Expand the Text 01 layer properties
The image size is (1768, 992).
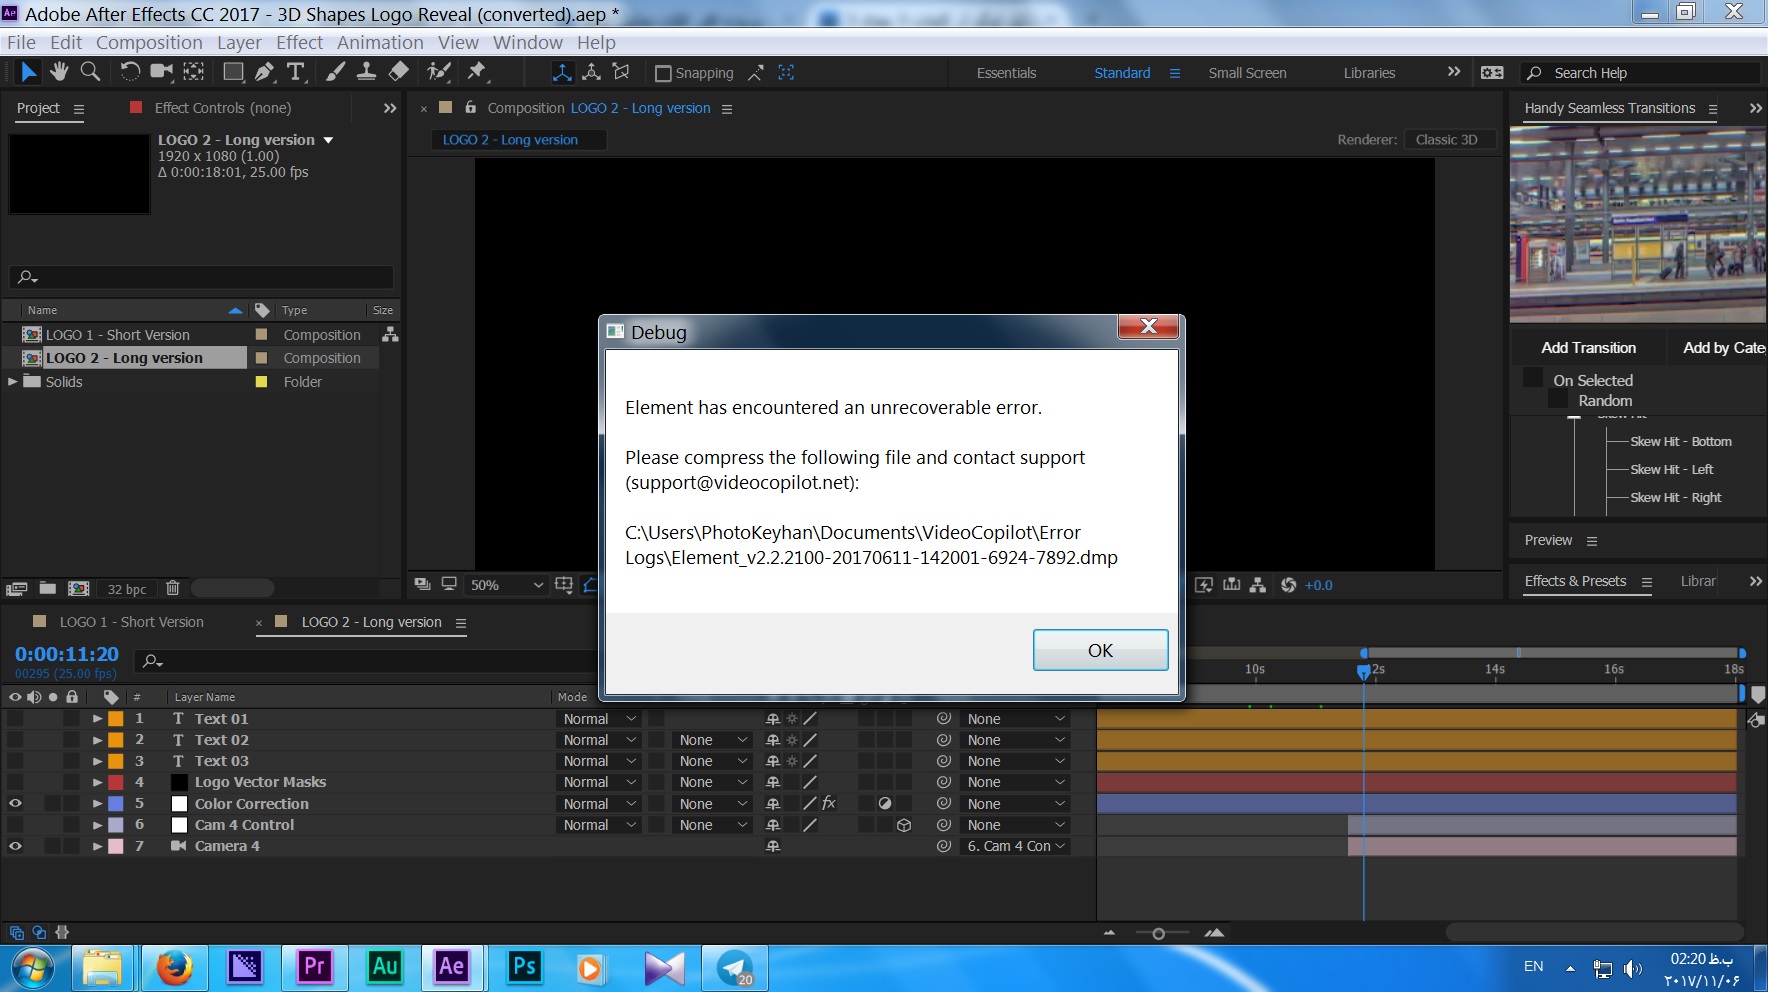pyautogui.click(x=97, y=719)
